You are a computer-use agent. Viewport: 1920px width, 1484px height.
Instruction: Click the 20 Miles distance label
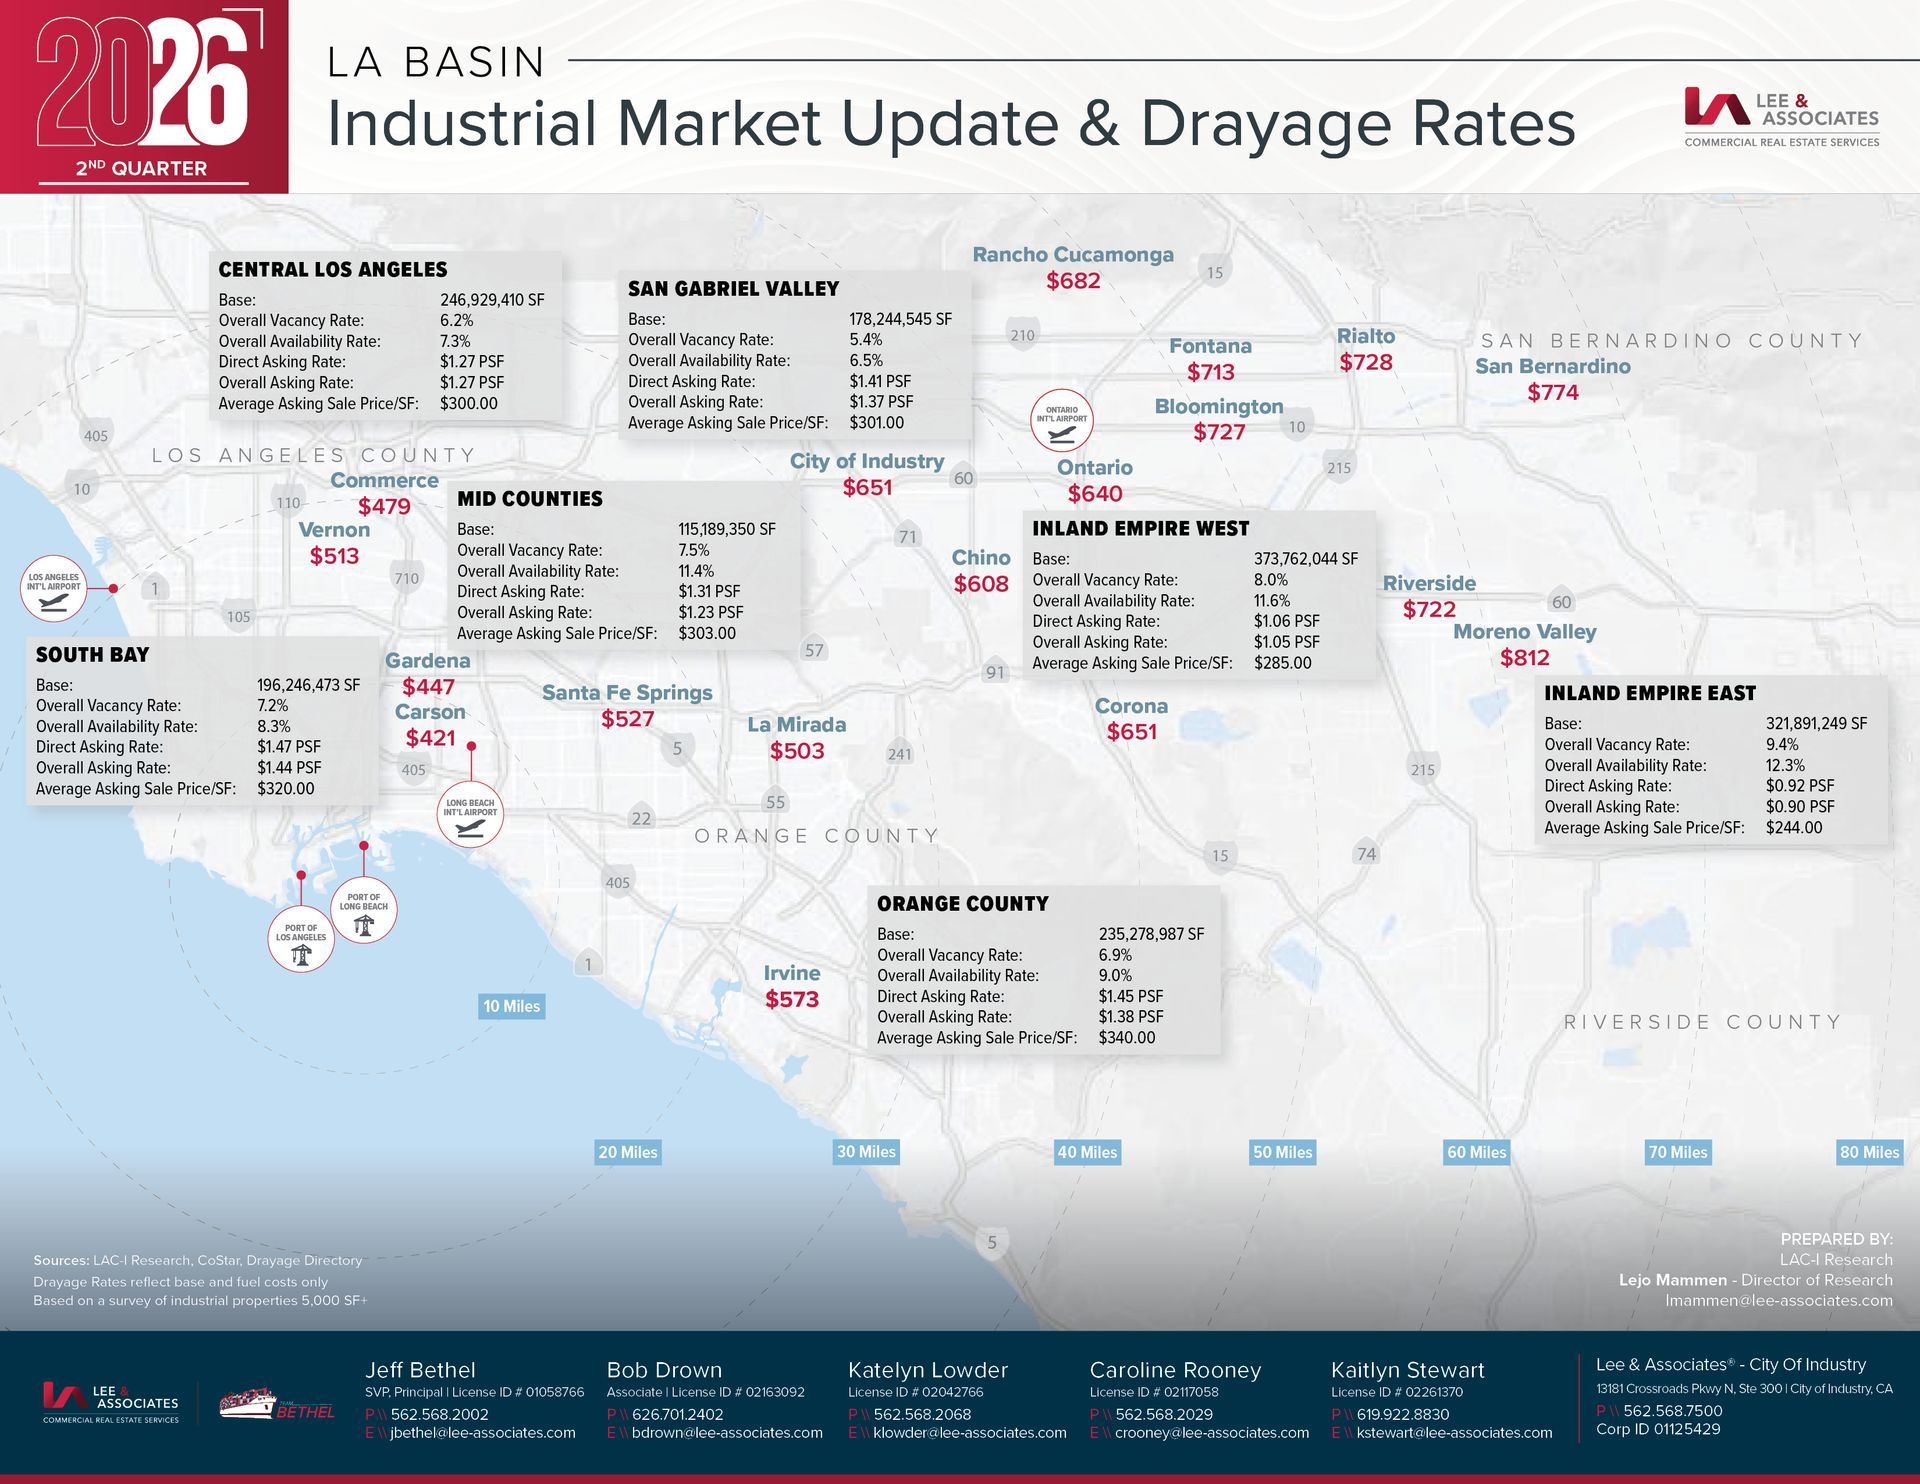(x=628, y=1152)
